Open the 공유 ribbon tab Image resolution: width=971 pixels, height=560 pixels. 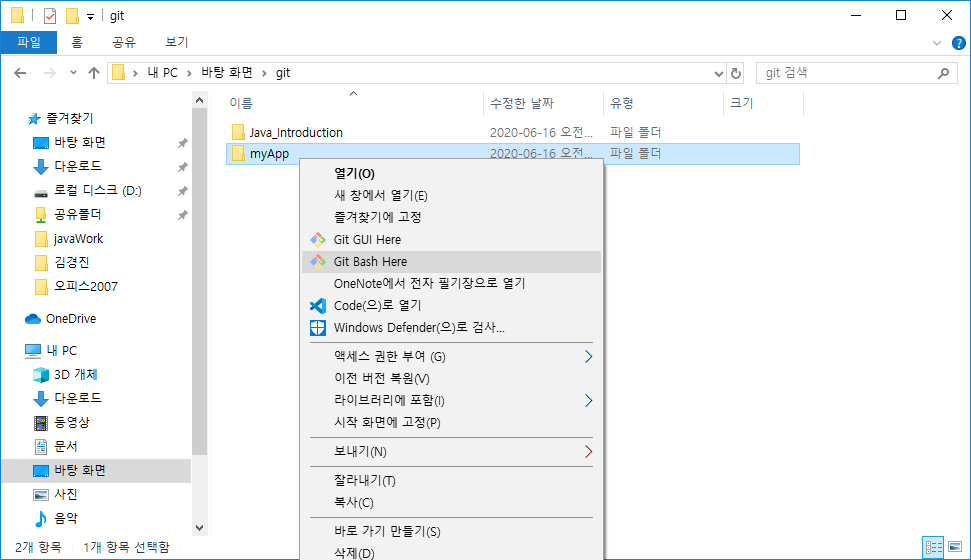[124, 42]
